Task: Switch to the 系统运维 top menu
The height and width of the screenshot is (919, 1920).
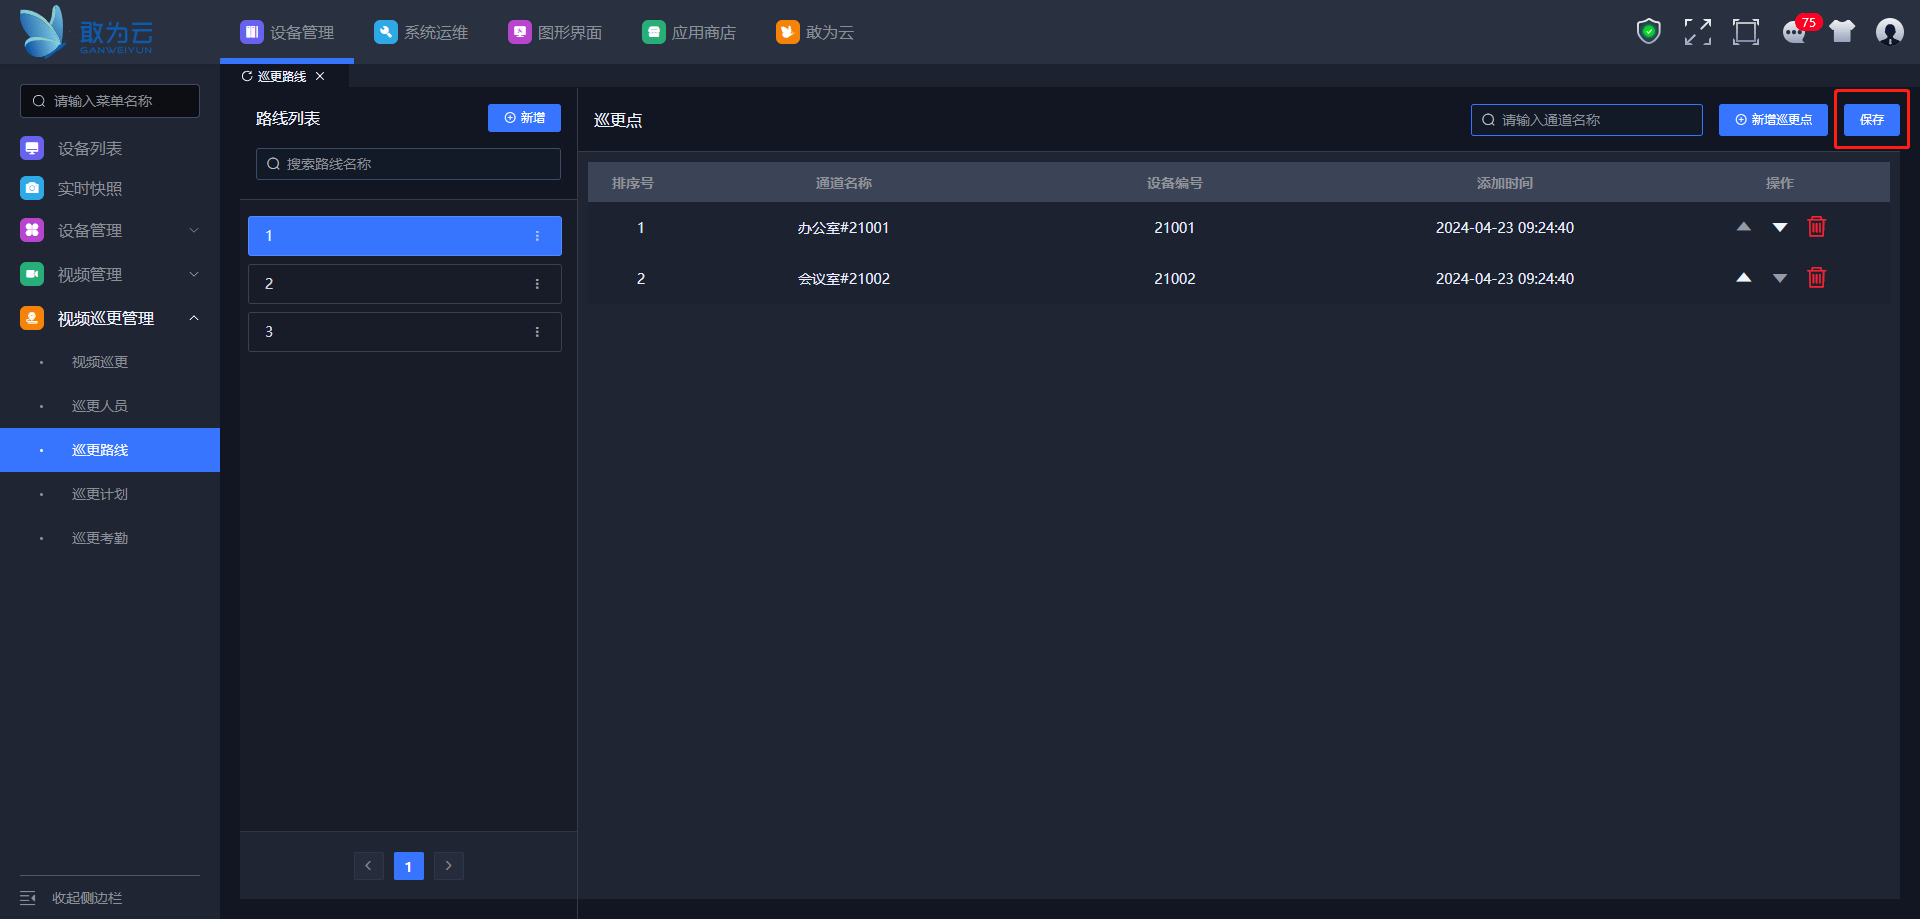Action: click(421, 32)
